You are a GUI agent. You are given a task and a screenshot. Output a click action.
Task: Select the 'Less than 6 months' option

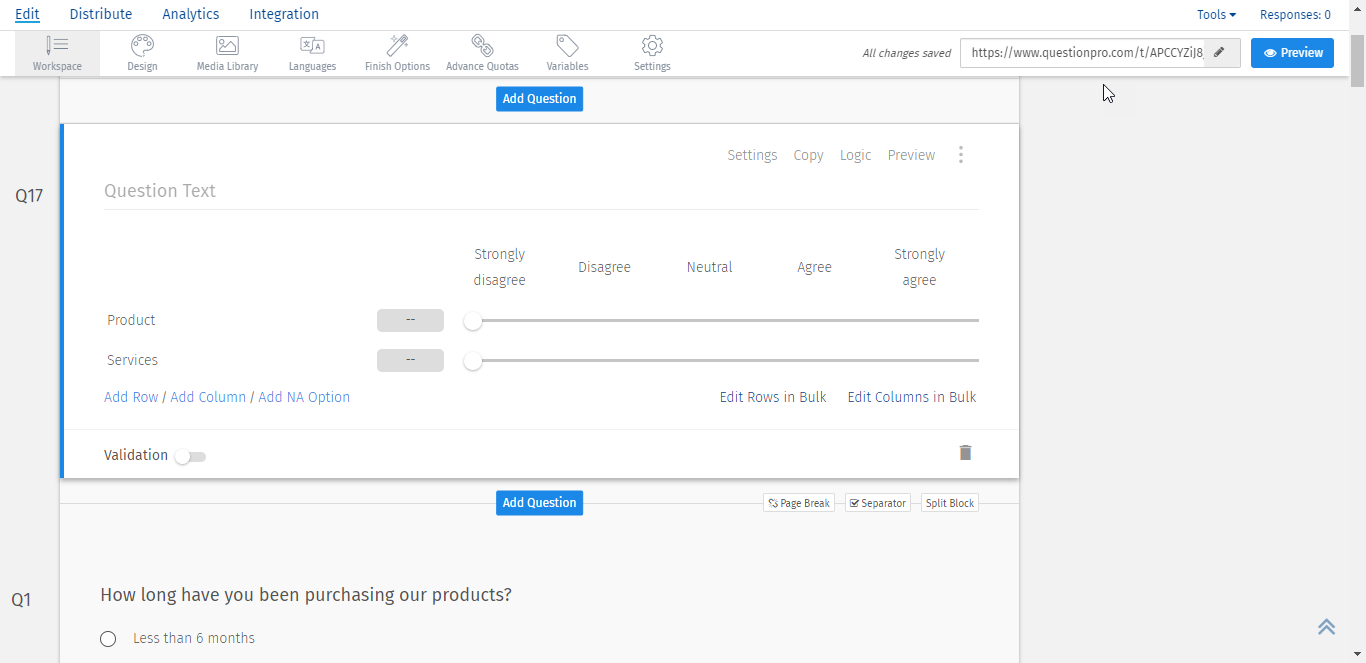108,639
